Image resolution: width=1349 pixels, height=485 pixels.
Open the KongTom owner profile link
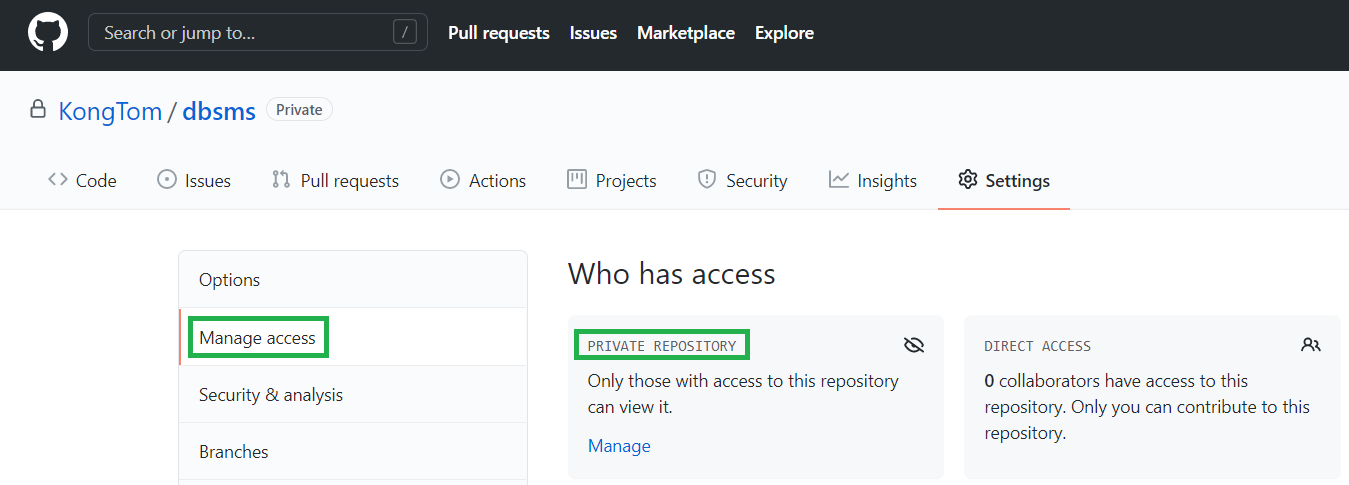coord(110,111)
